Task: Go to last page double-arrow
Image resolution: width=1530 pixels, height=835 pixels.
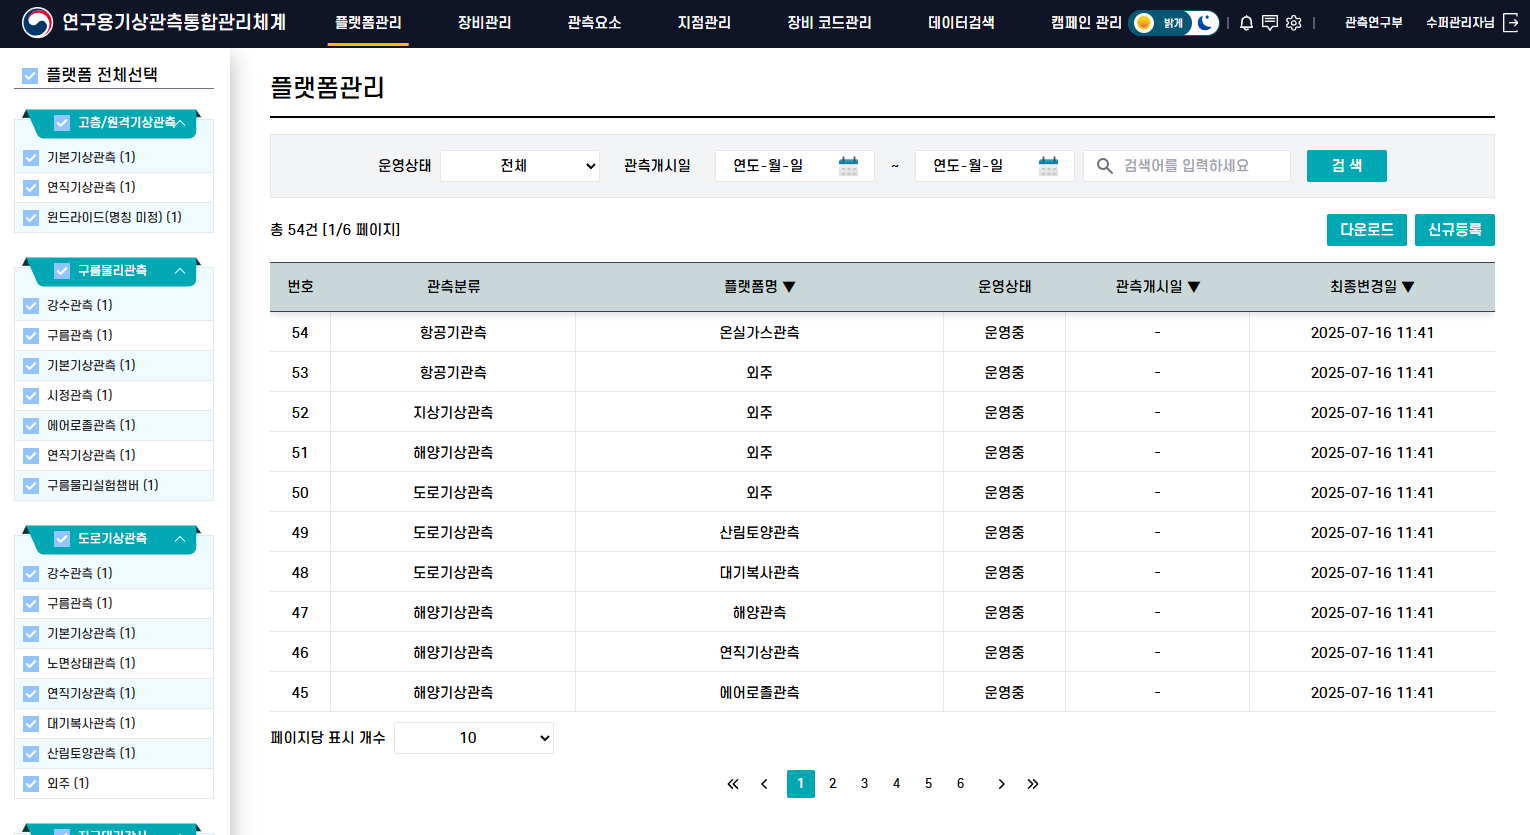Action: click(1033, 784)
